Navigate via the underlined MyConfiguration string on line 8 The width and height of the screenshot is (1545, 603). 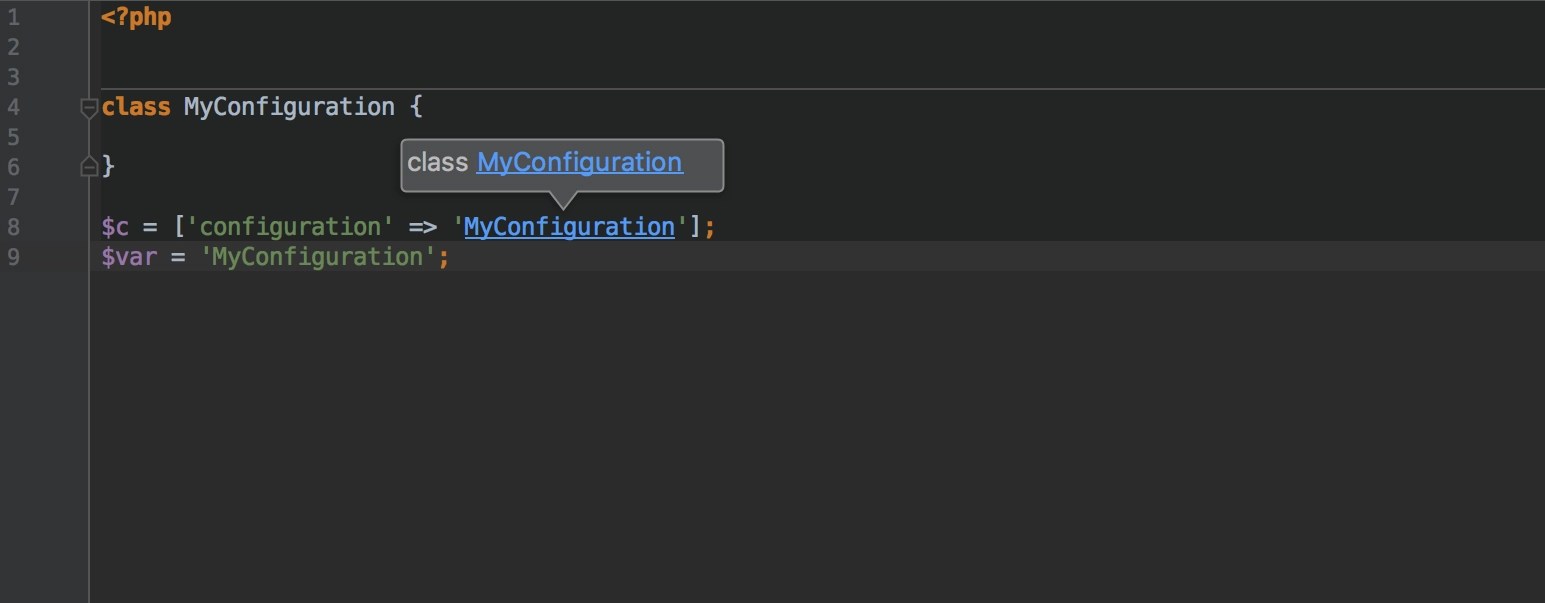pyautogui.click(x=568, y=227)
